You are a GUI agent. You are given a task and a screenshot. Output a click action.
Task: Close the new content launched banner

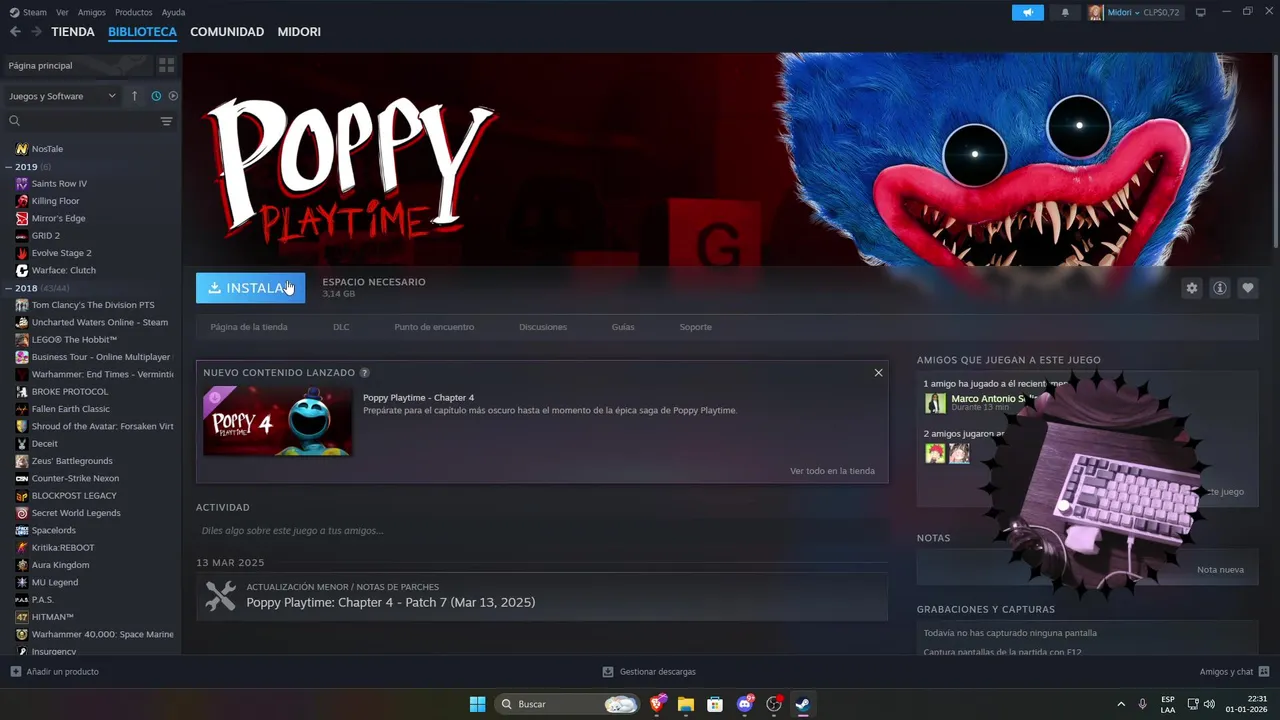coord(878,372)
